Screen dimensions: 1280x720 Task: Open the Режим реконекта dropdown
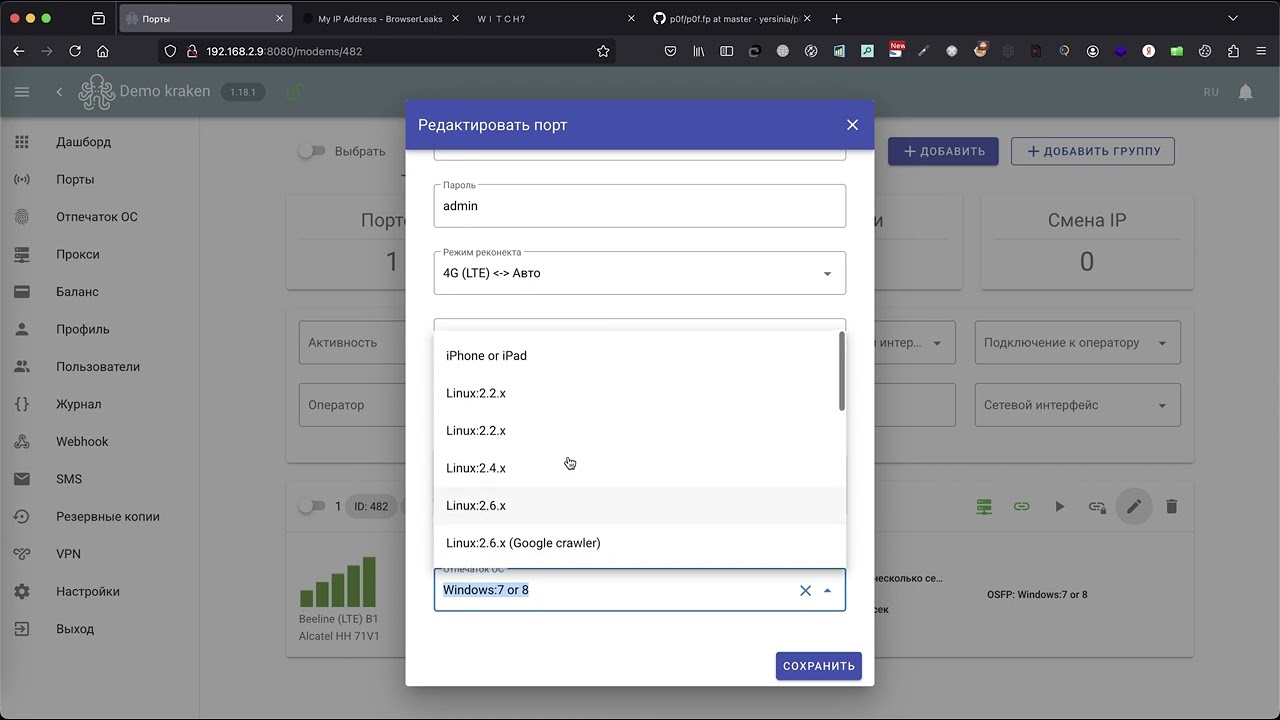[640, 273]
